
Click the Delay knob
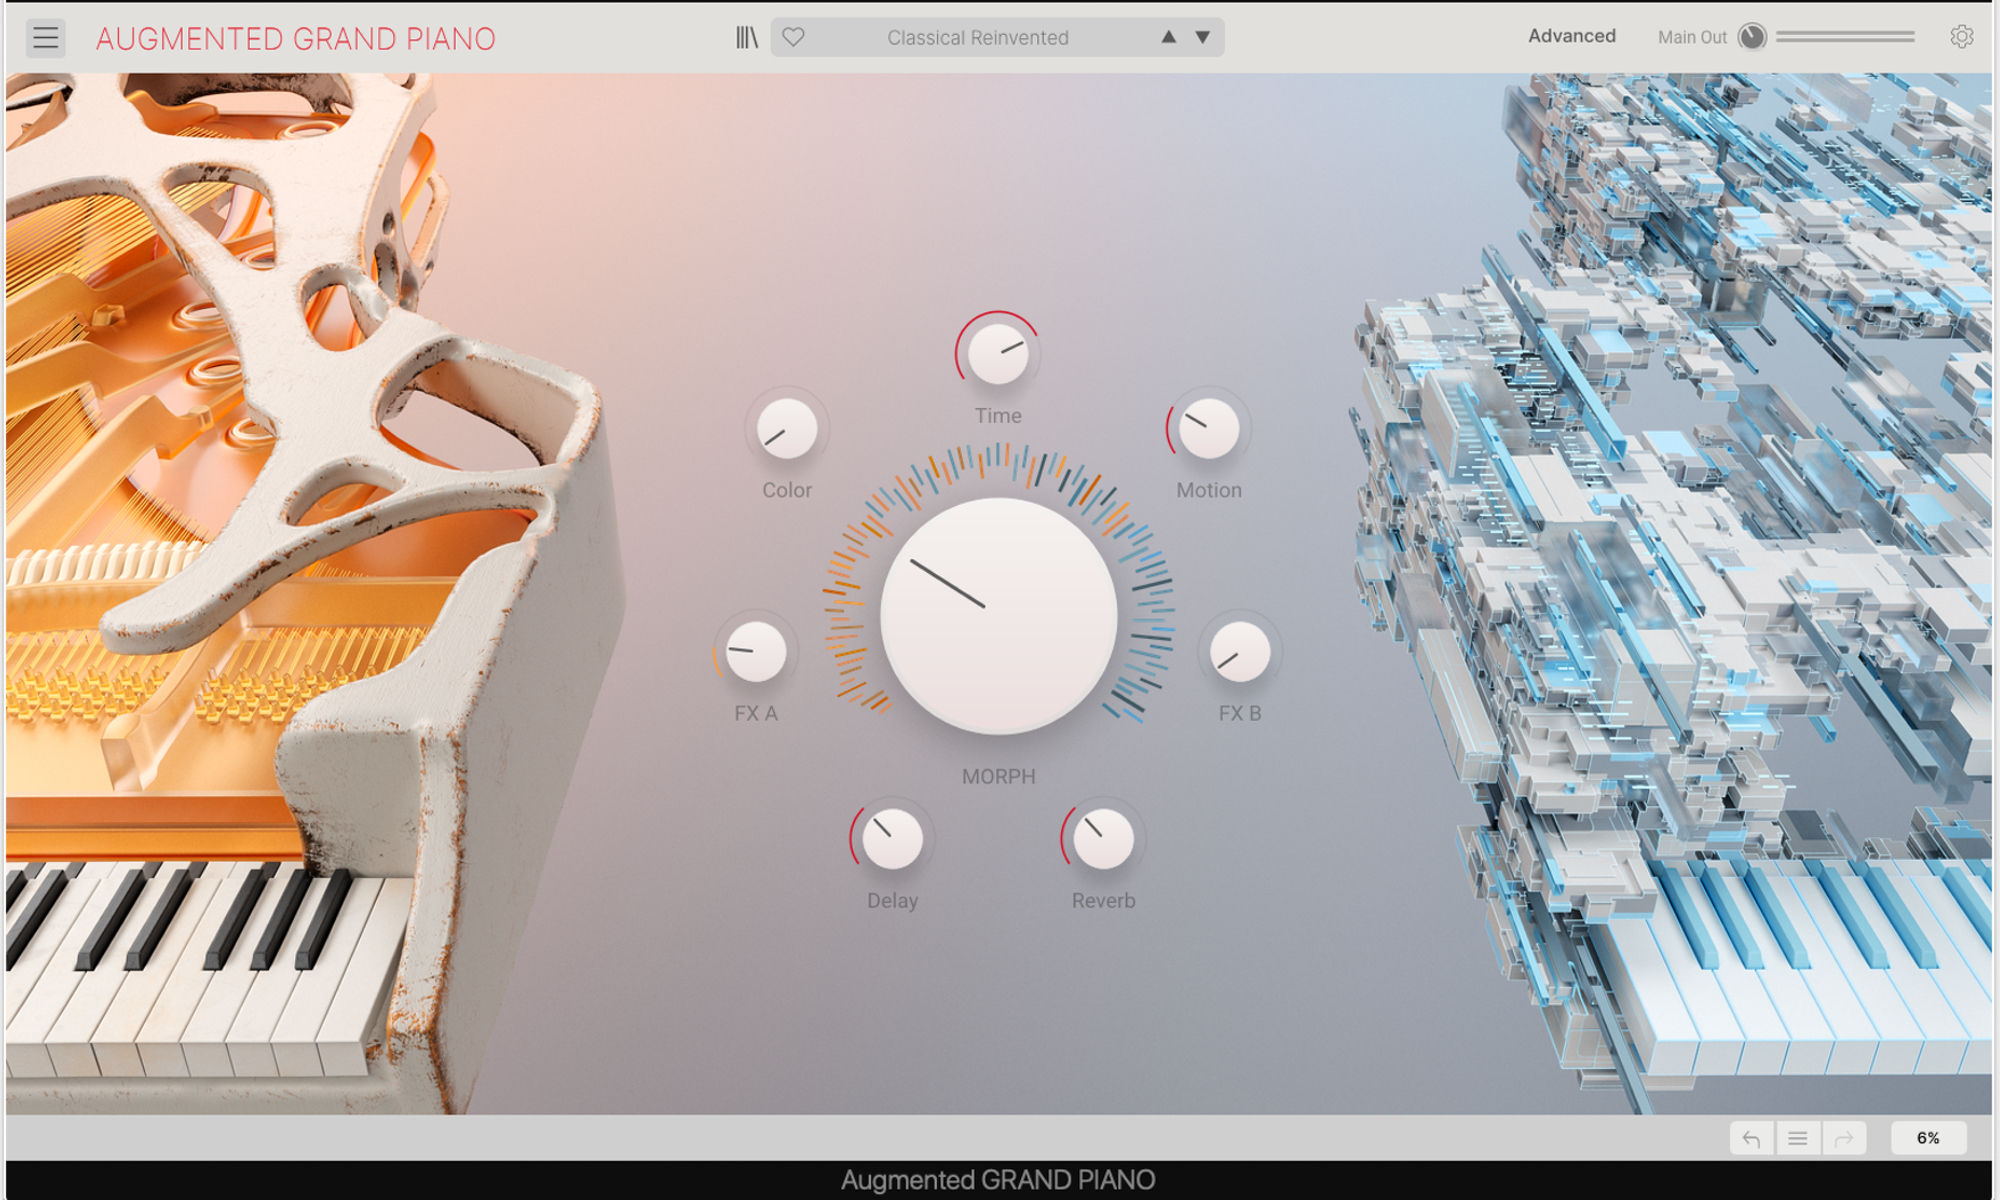892,838
